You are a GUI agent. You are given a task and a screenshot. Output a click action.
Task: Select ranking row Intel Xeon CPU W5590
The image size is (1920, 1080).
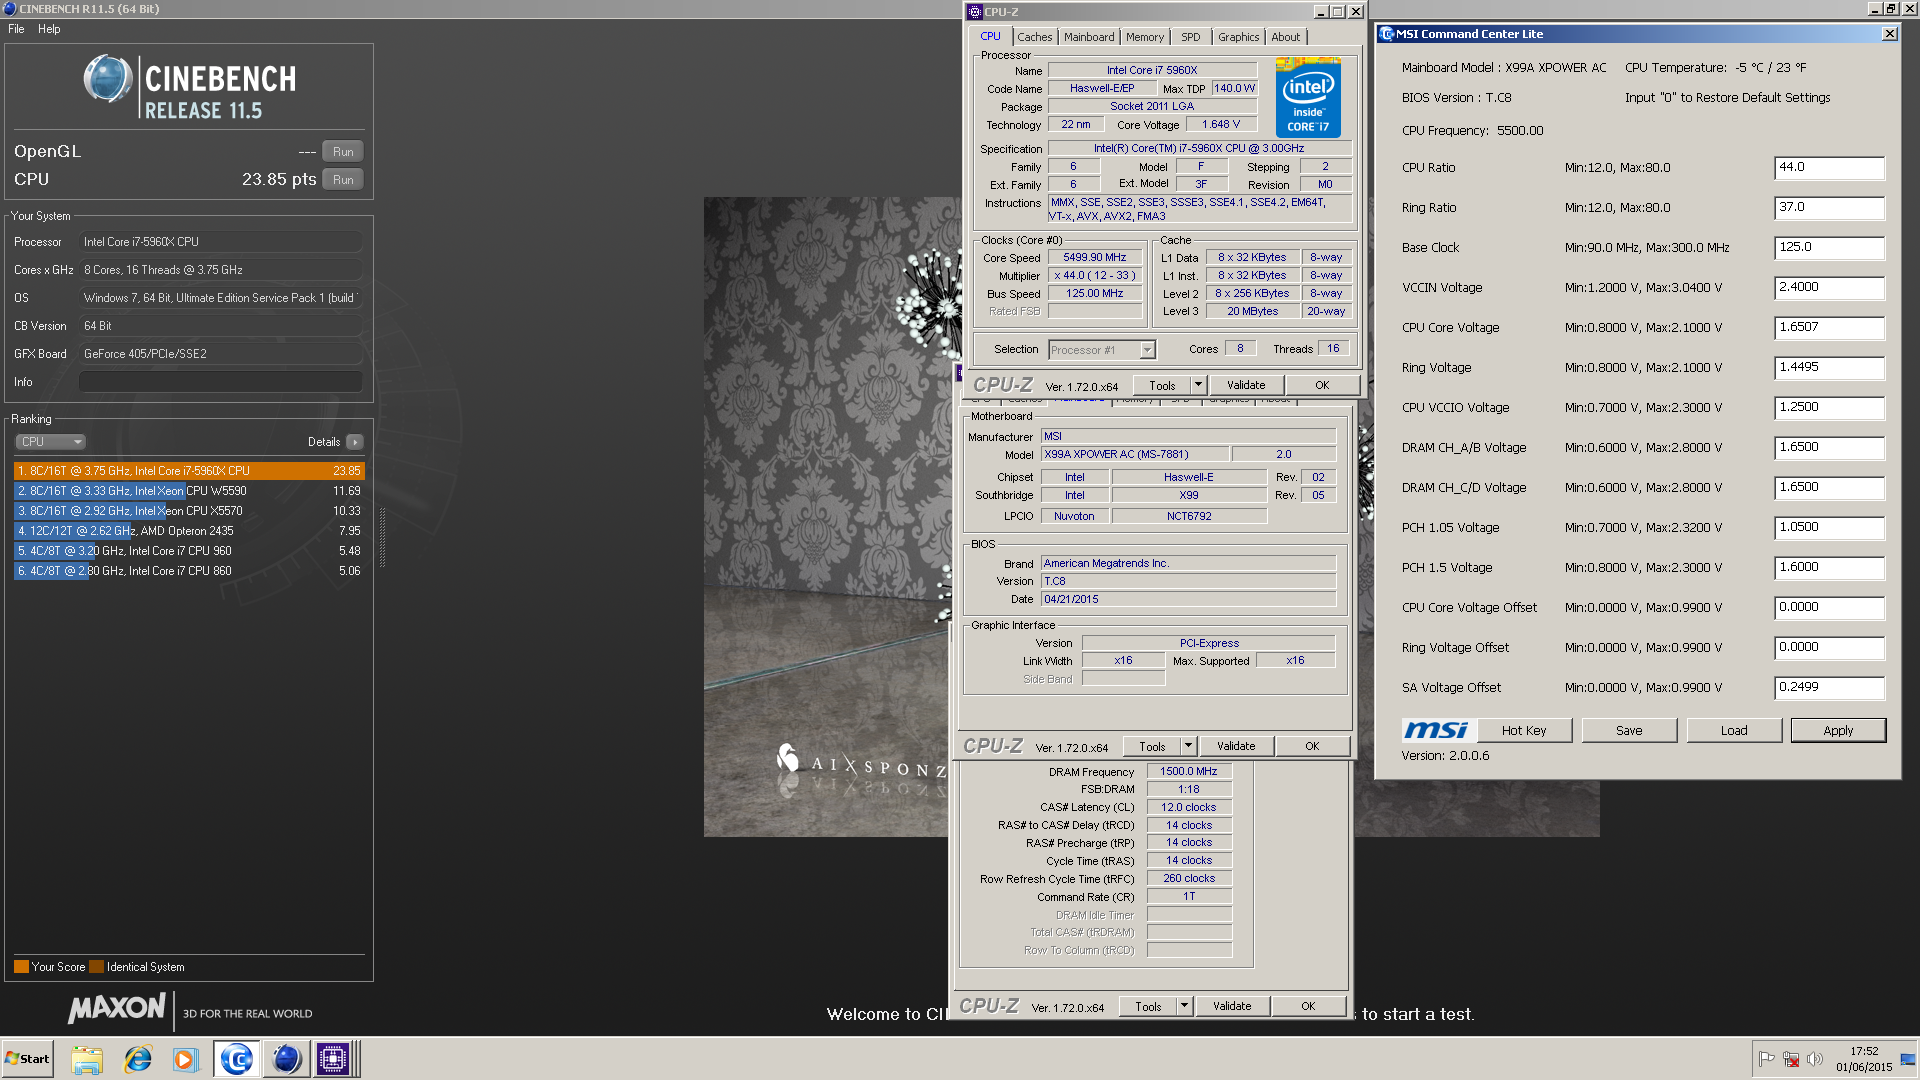click(189, 491)
